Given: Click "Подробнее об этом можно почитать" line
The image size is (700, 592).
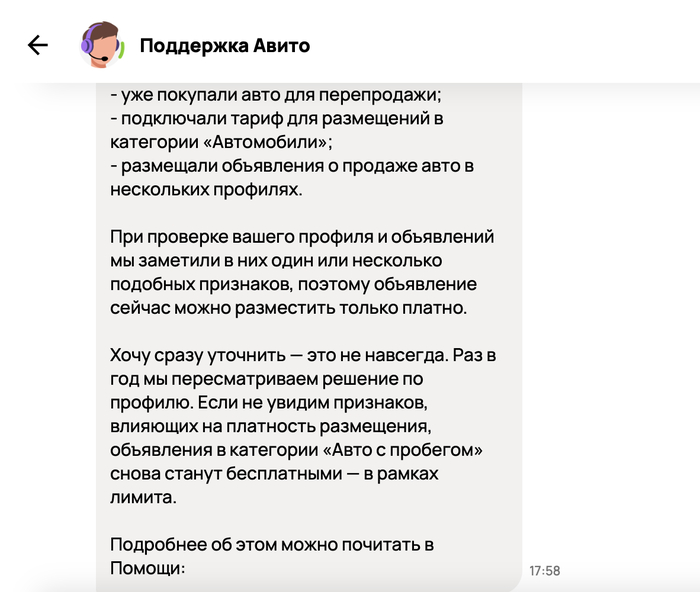Looking at the screenshot, I should [x=274, y=545].
